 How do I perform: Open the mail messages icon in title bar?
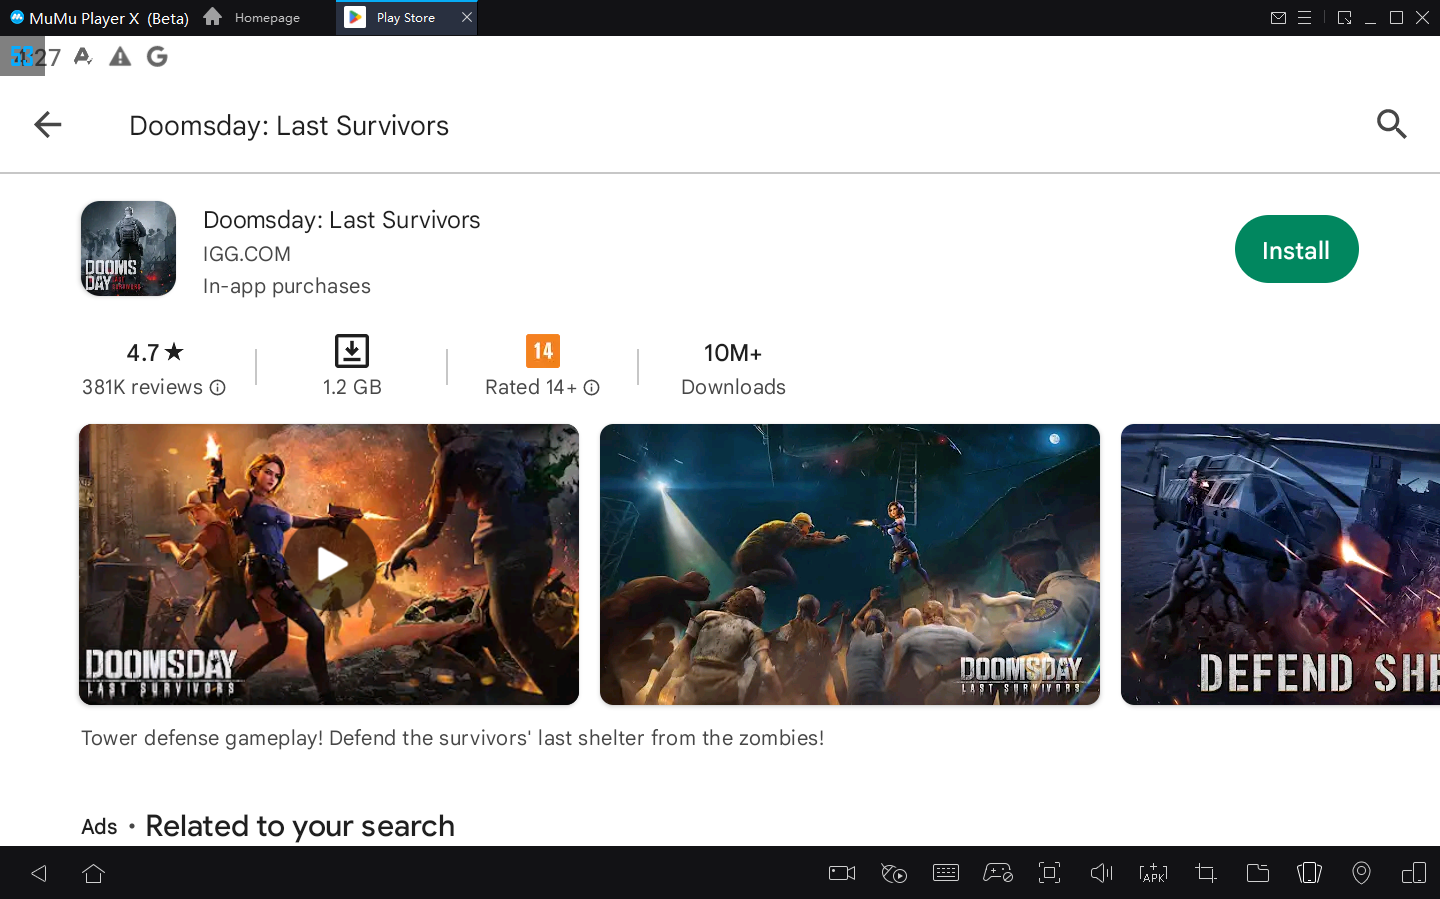tap(1277, 18)
